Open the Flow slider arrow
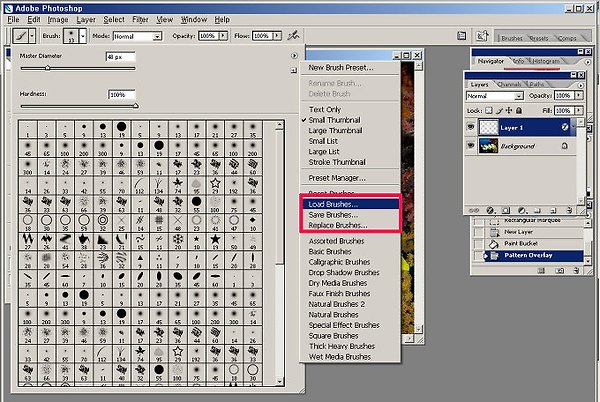 (x=277, y=36)
